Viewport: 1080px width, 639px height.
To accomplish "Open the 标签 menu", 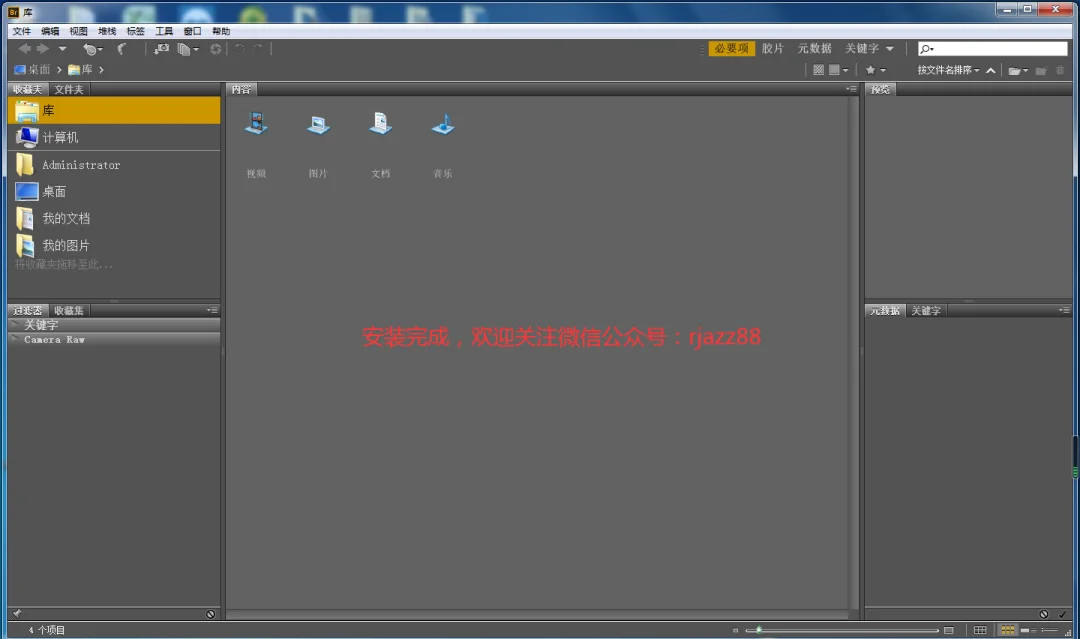I will pyautogui.click(x=136, y=31).
